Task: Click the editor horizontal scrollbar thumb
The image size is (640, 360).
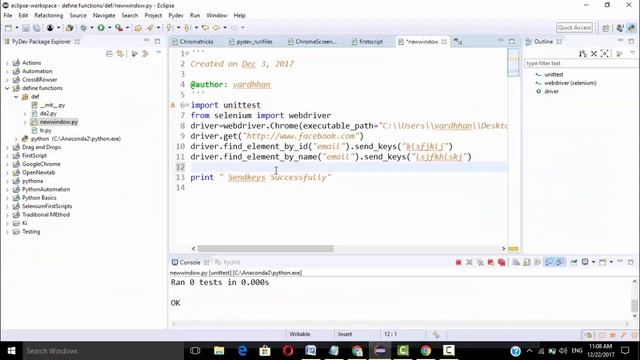Action: [x=265, y=249]
